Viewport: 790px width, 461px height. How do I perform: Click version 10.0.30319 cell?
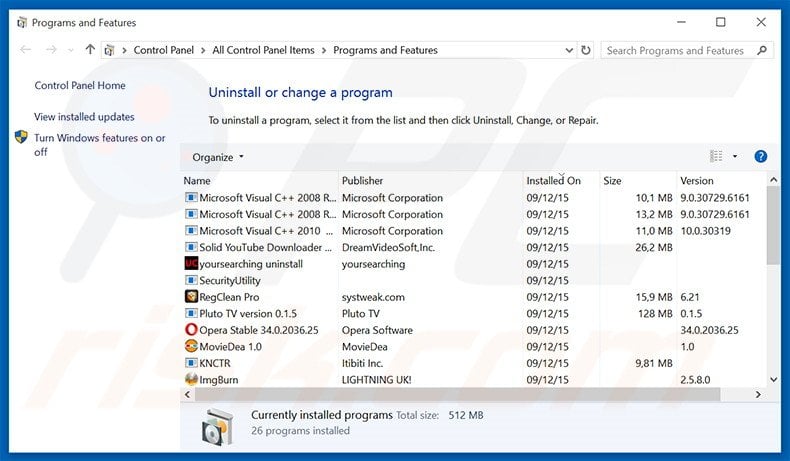[x=705, y=231]
